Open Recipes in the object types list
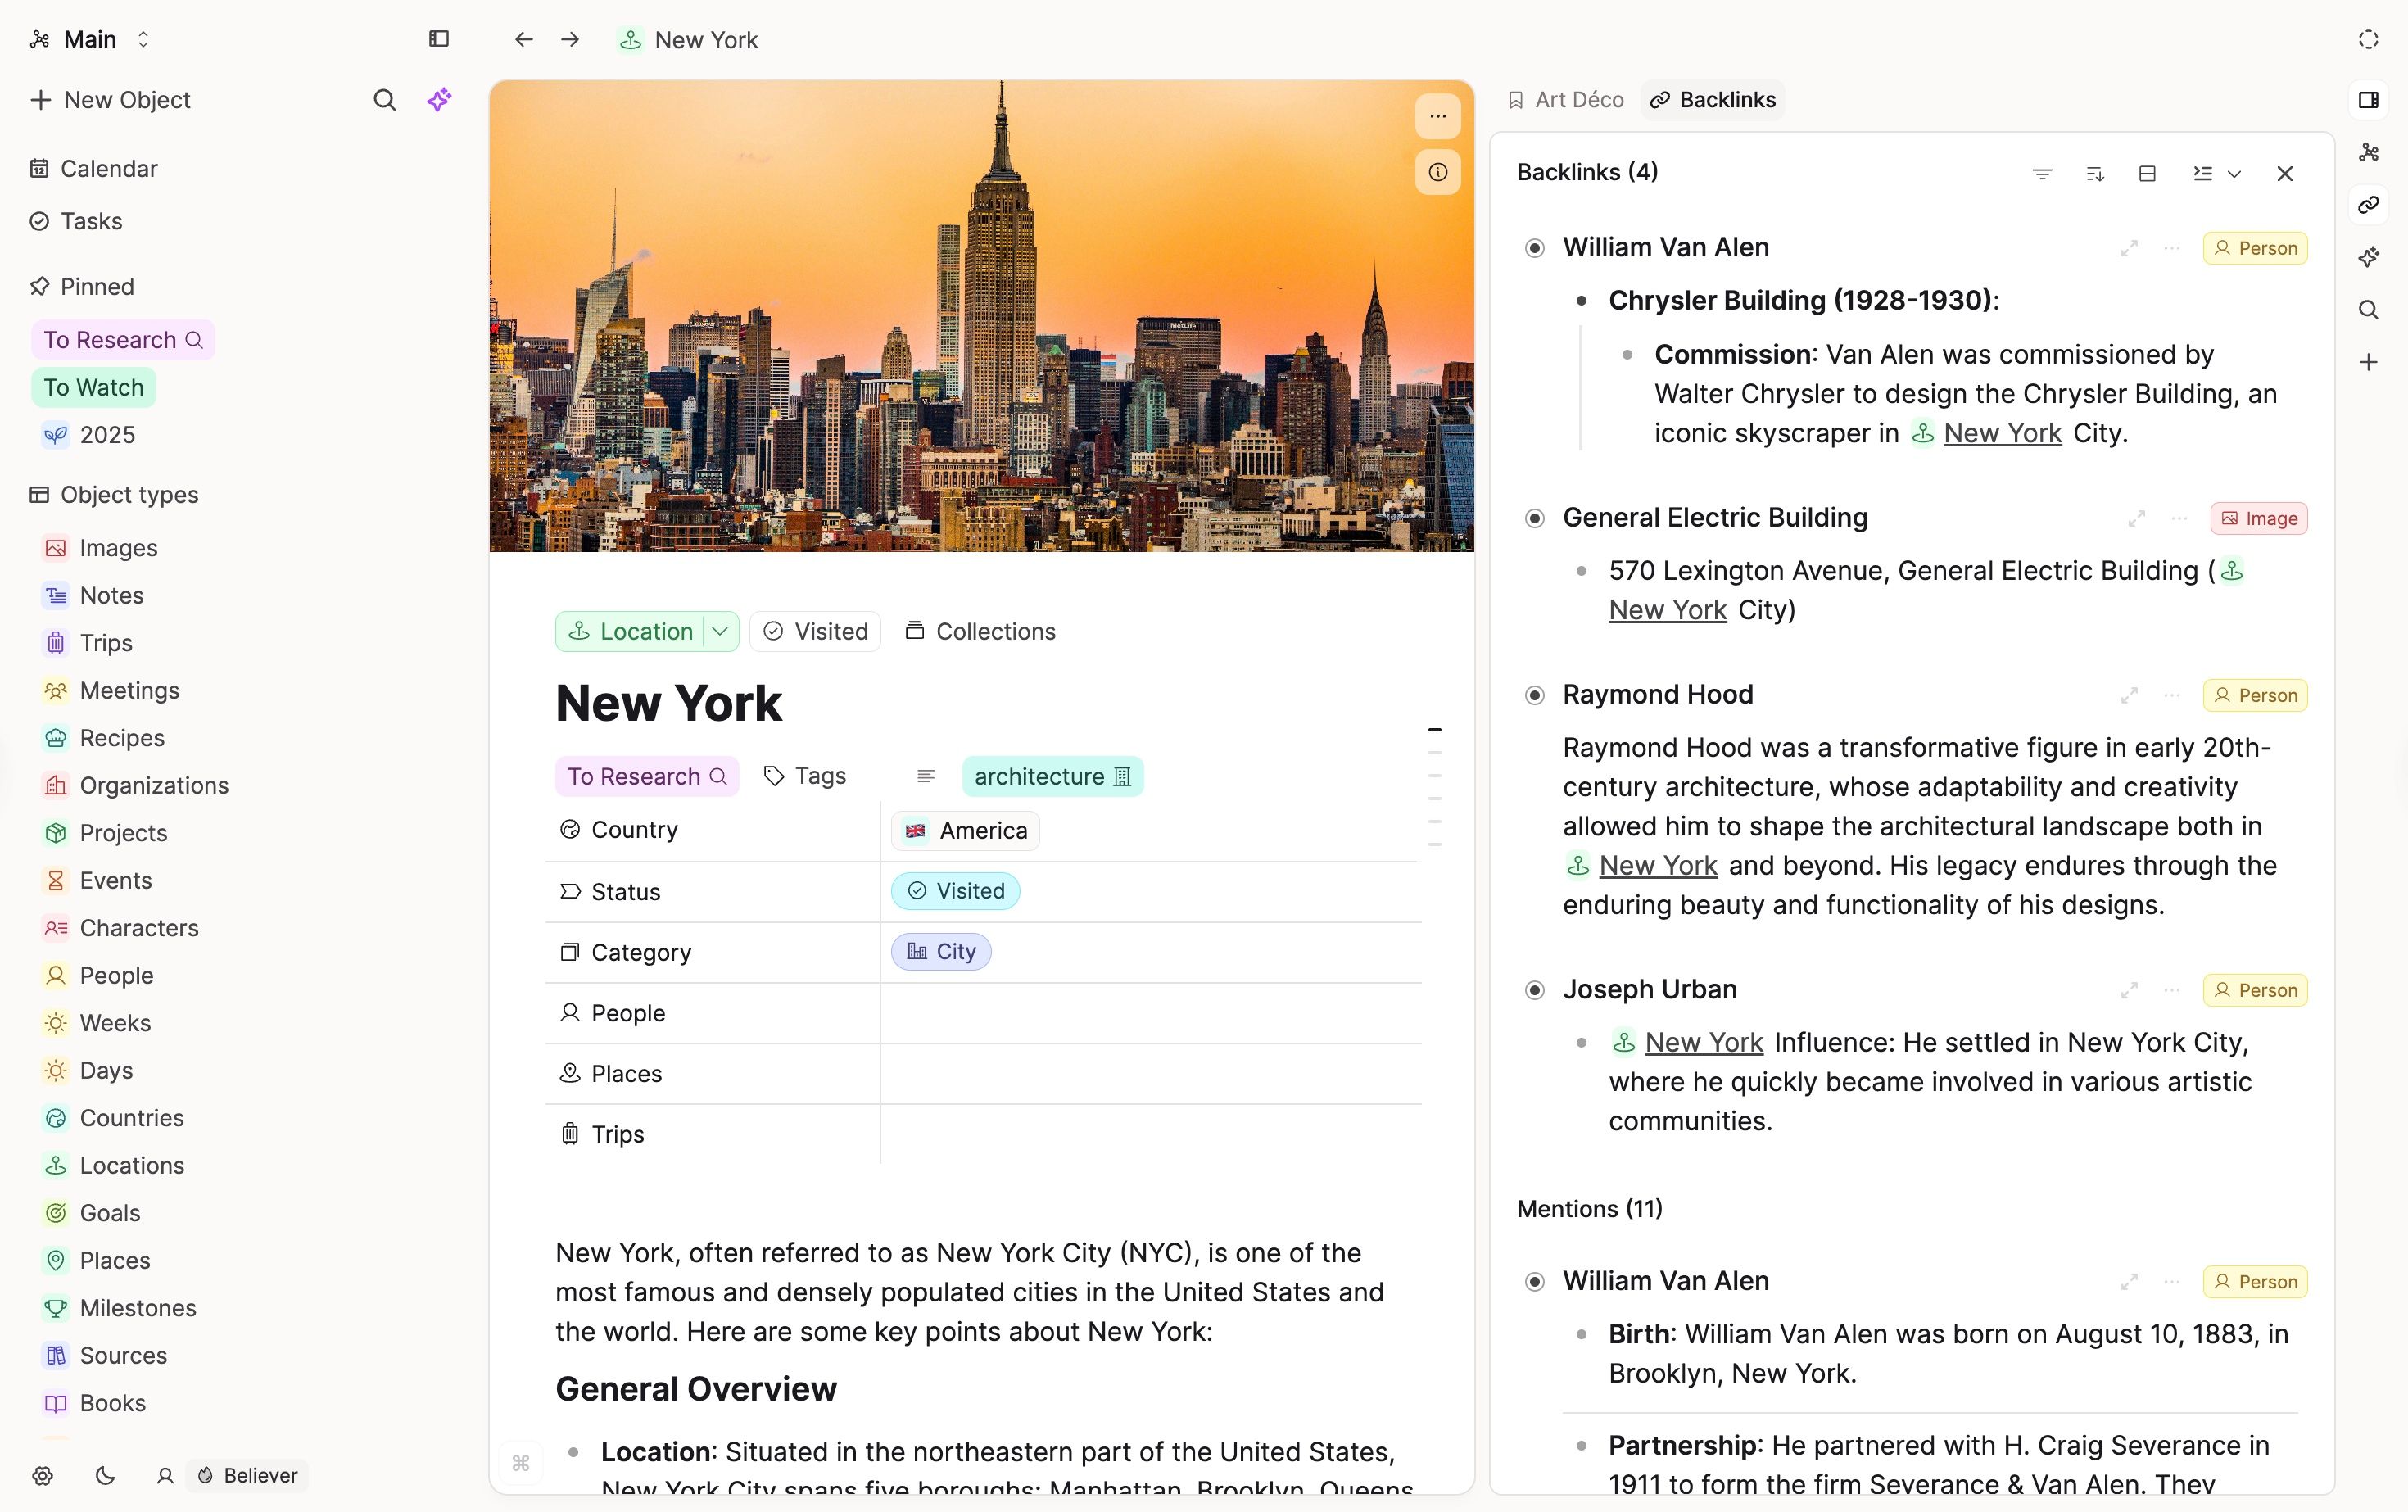The height and width of the screenshot is (1512, 2408). (x=122, y=738)
